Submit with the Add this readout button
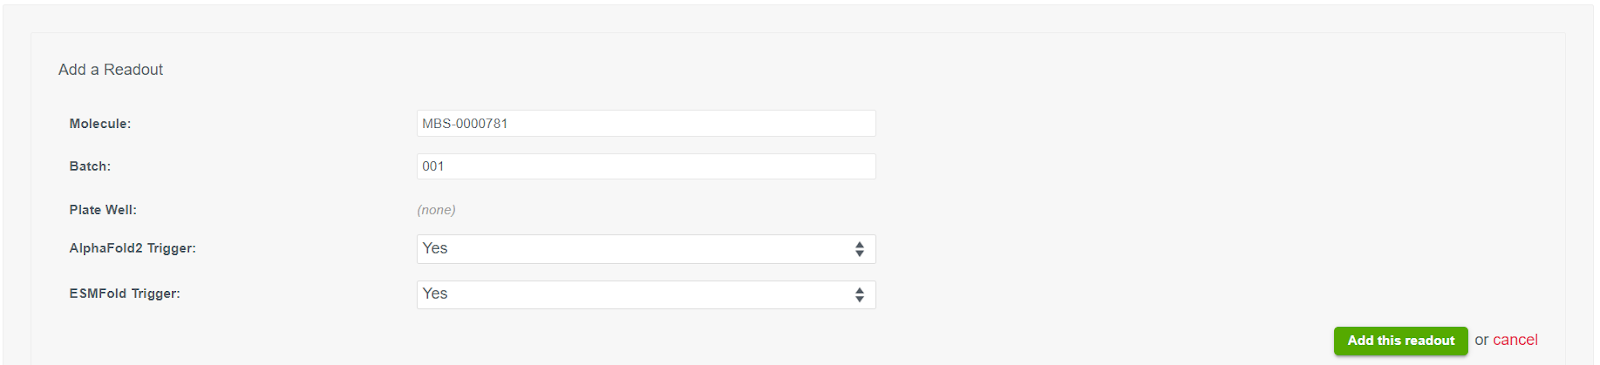Viewport: 1600px width, 365px height. (1400, 341)
